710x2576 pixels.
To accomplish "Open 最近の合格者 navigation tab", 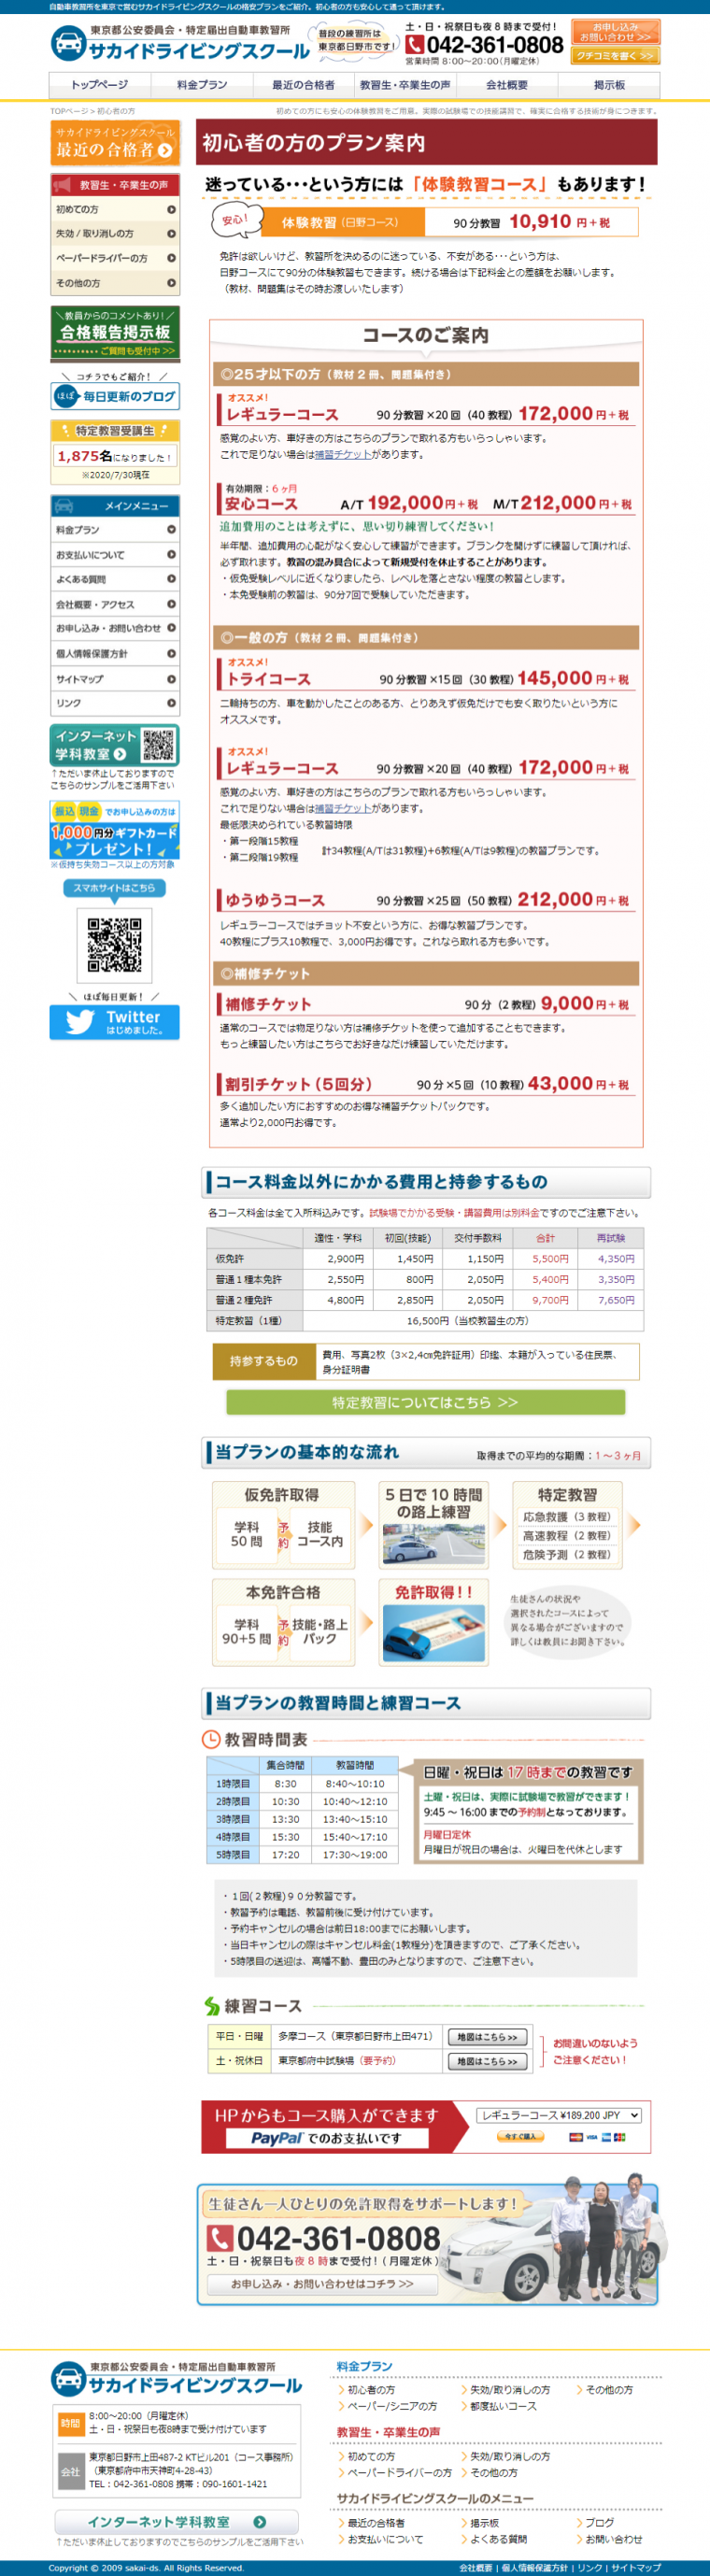I will (x=303, y=85).
